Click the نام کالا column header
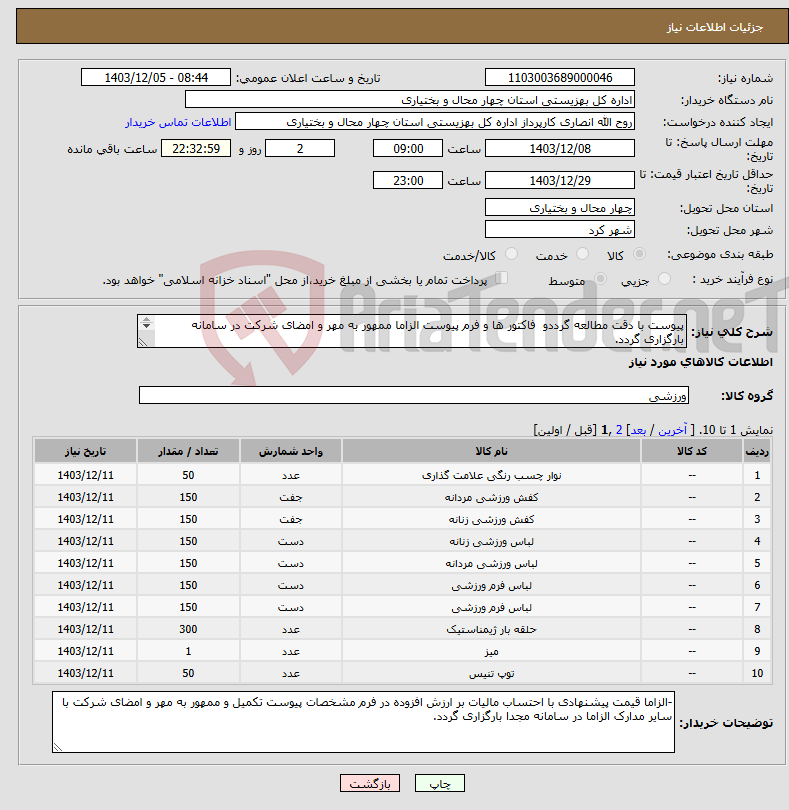The width and height of the screenshot is (789, 810). [x=491, y=451]
